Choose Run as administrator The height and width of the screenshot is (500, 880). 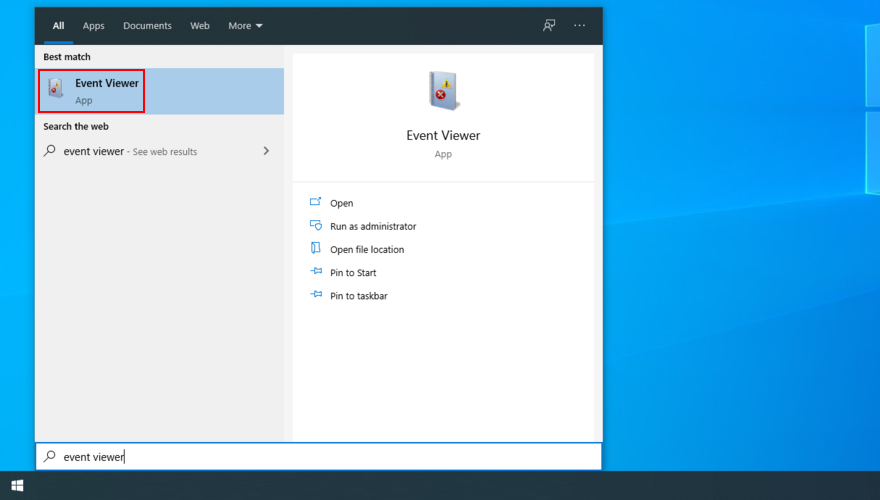373,226
